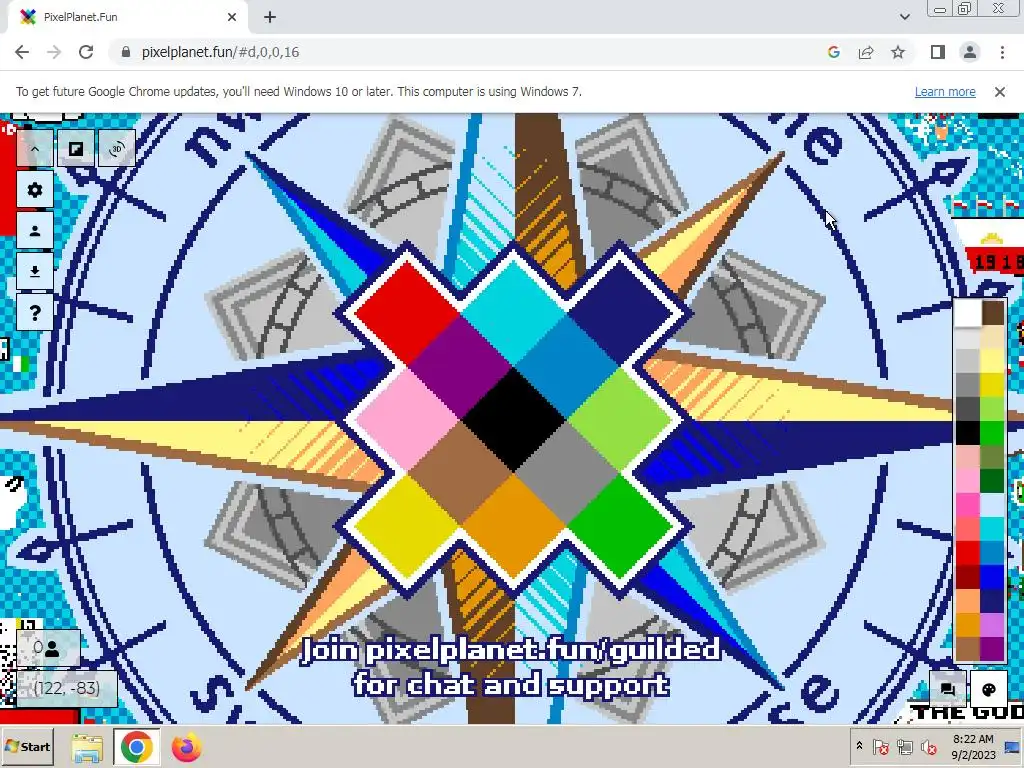The image size is (1024, 768).
Task: Pick the orange palette swatch
Action: click(968, 625)
